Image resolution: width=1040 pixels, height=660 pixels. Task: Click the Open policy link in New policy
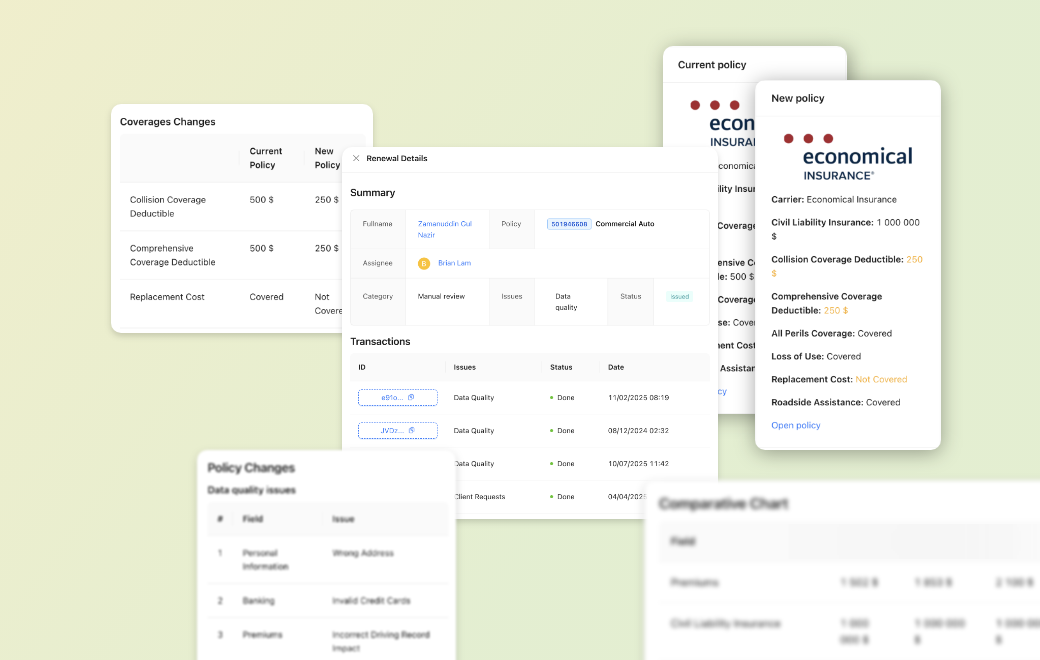796,425
